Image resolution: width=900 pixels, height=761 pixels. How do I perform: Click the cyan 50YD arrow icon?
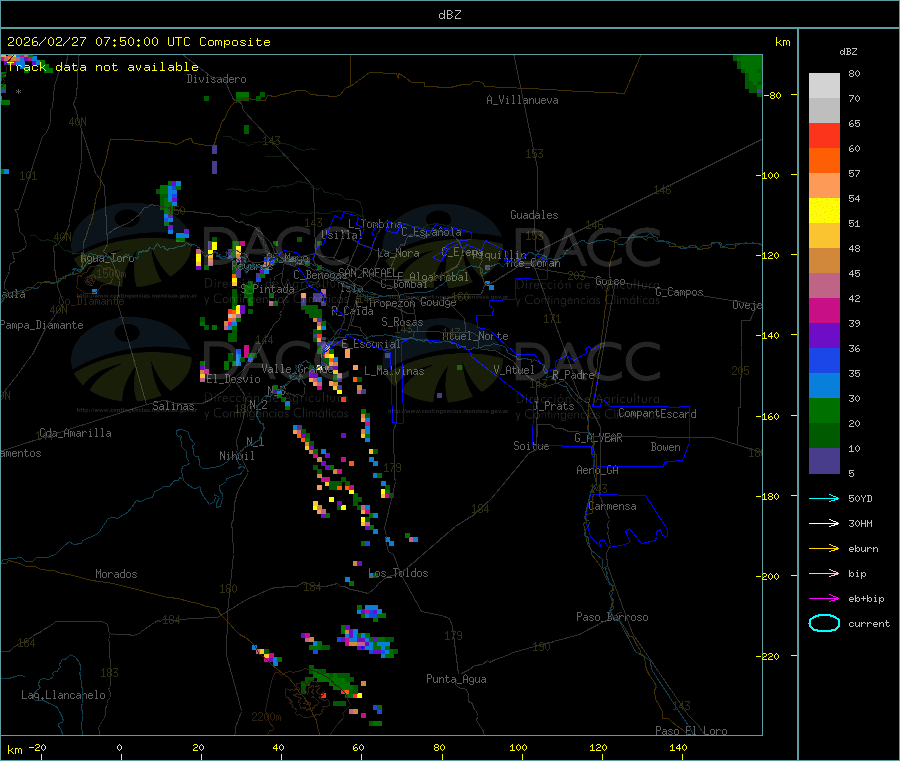824,498
